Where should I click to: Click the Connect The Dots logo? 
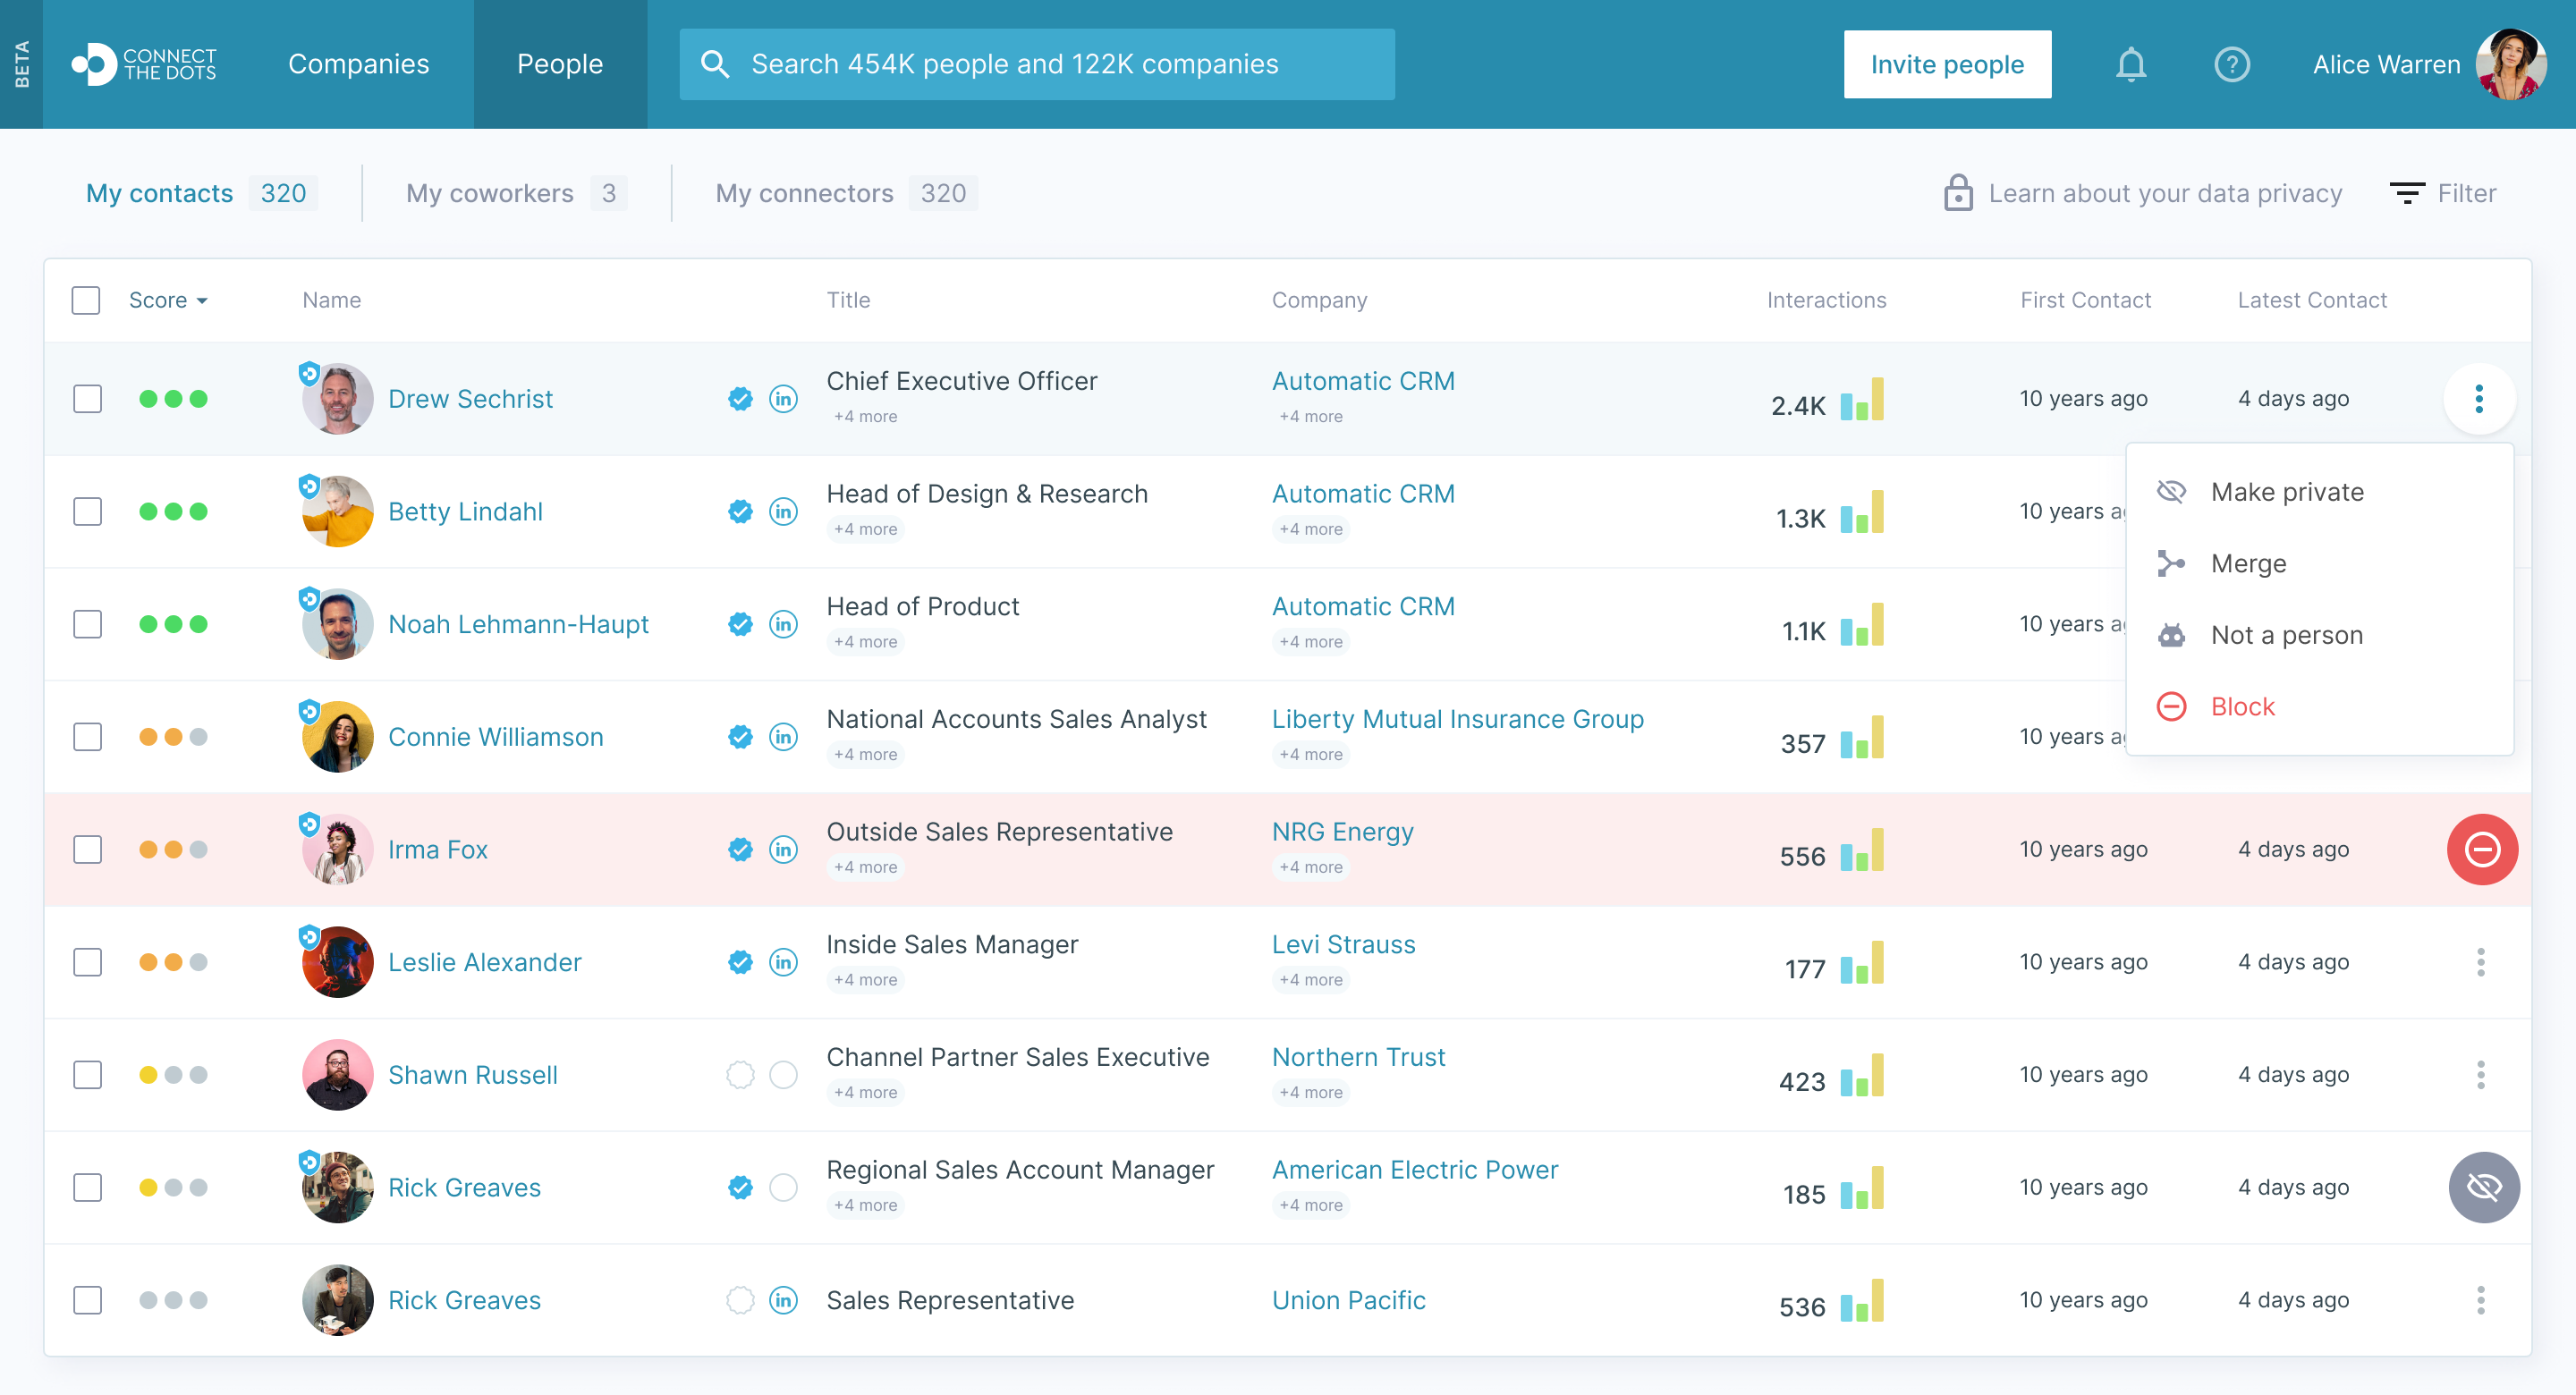pyautogui.click(x=145, y=65)
